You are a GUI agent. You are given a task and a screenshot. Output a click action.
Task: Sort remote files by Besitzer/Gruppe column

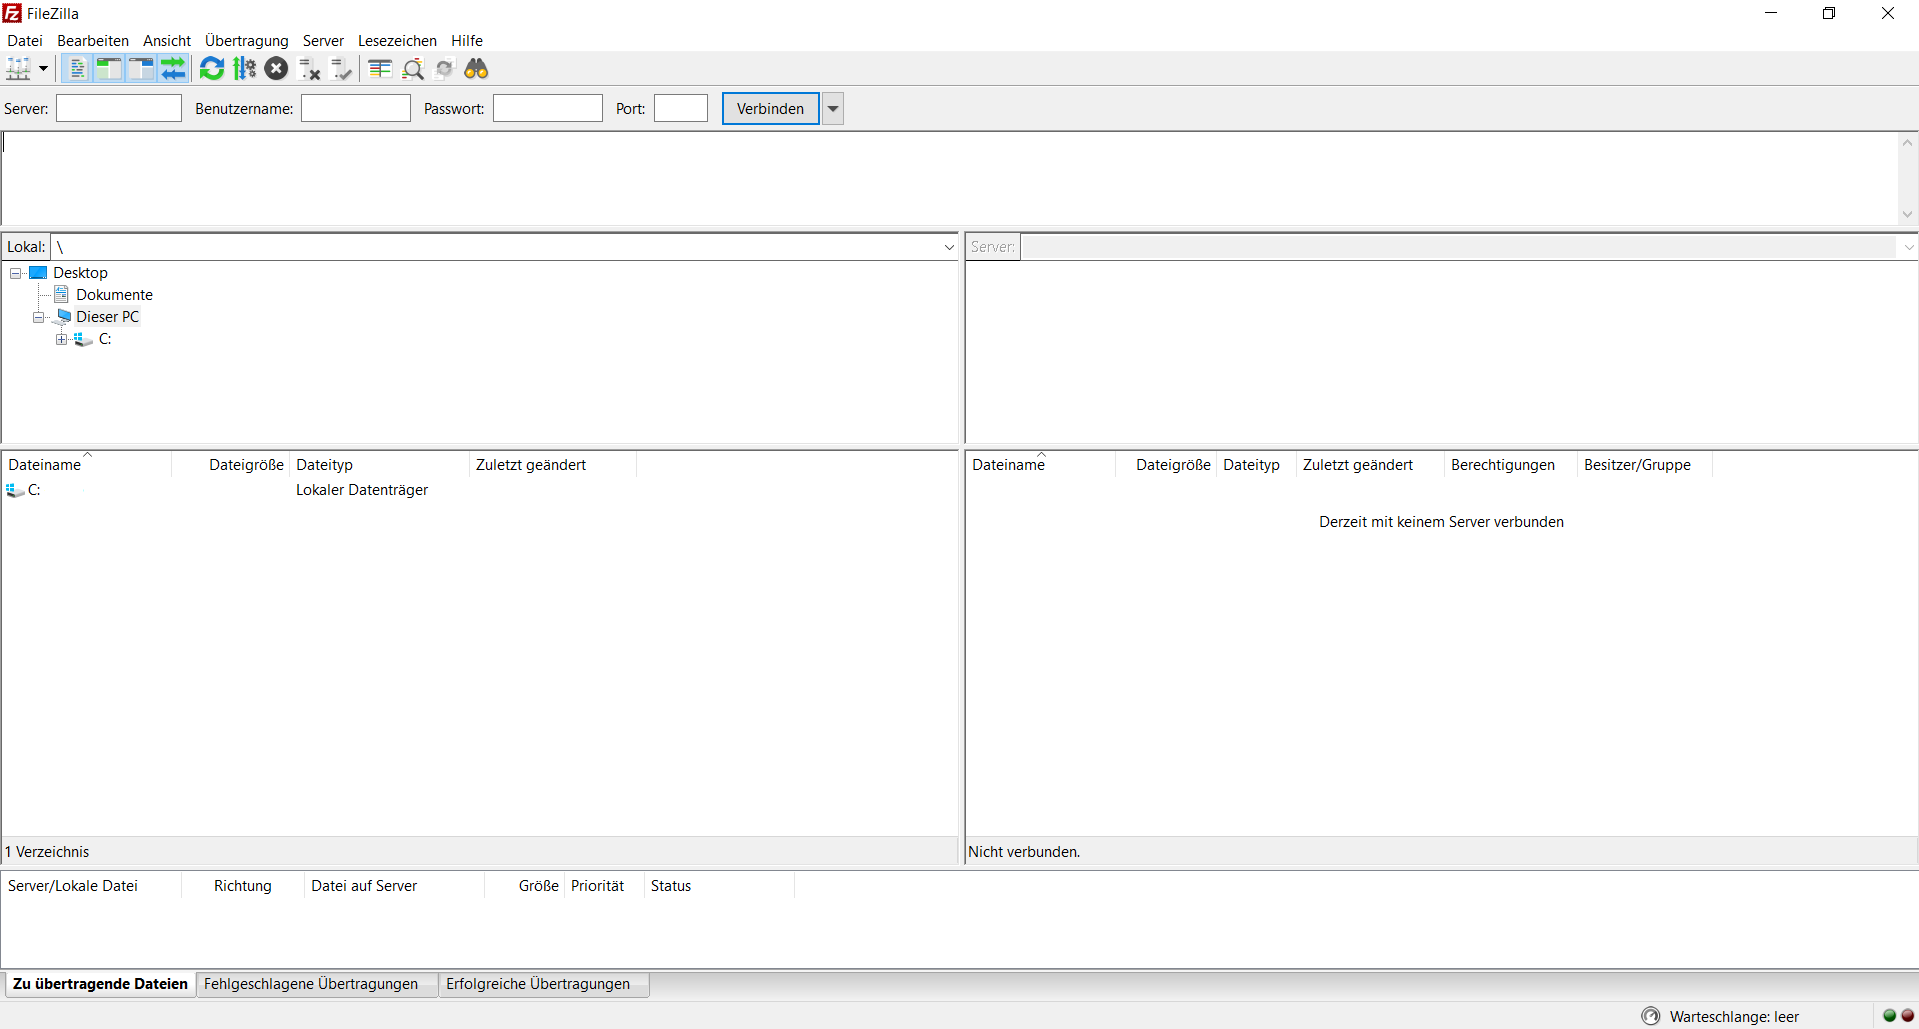point(1645,465)
